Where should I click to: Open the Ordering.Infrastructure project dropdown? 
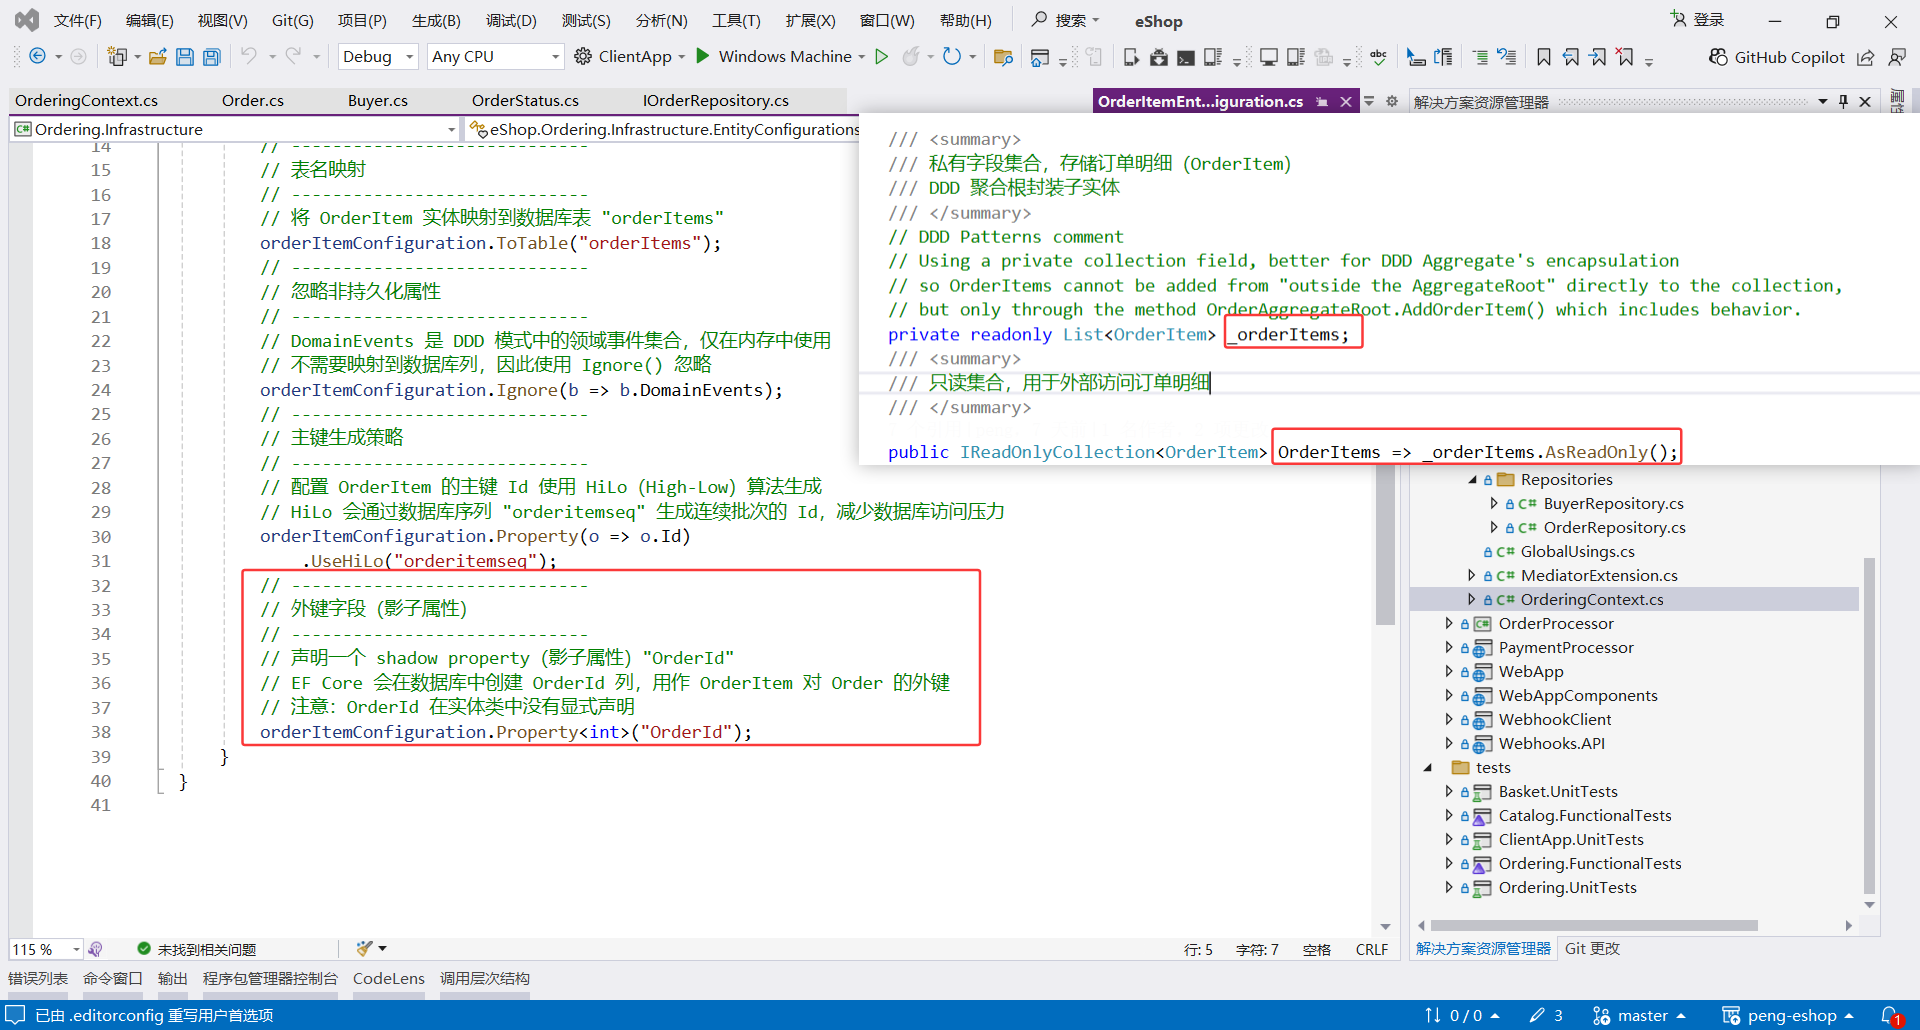(x=235, y=129)
